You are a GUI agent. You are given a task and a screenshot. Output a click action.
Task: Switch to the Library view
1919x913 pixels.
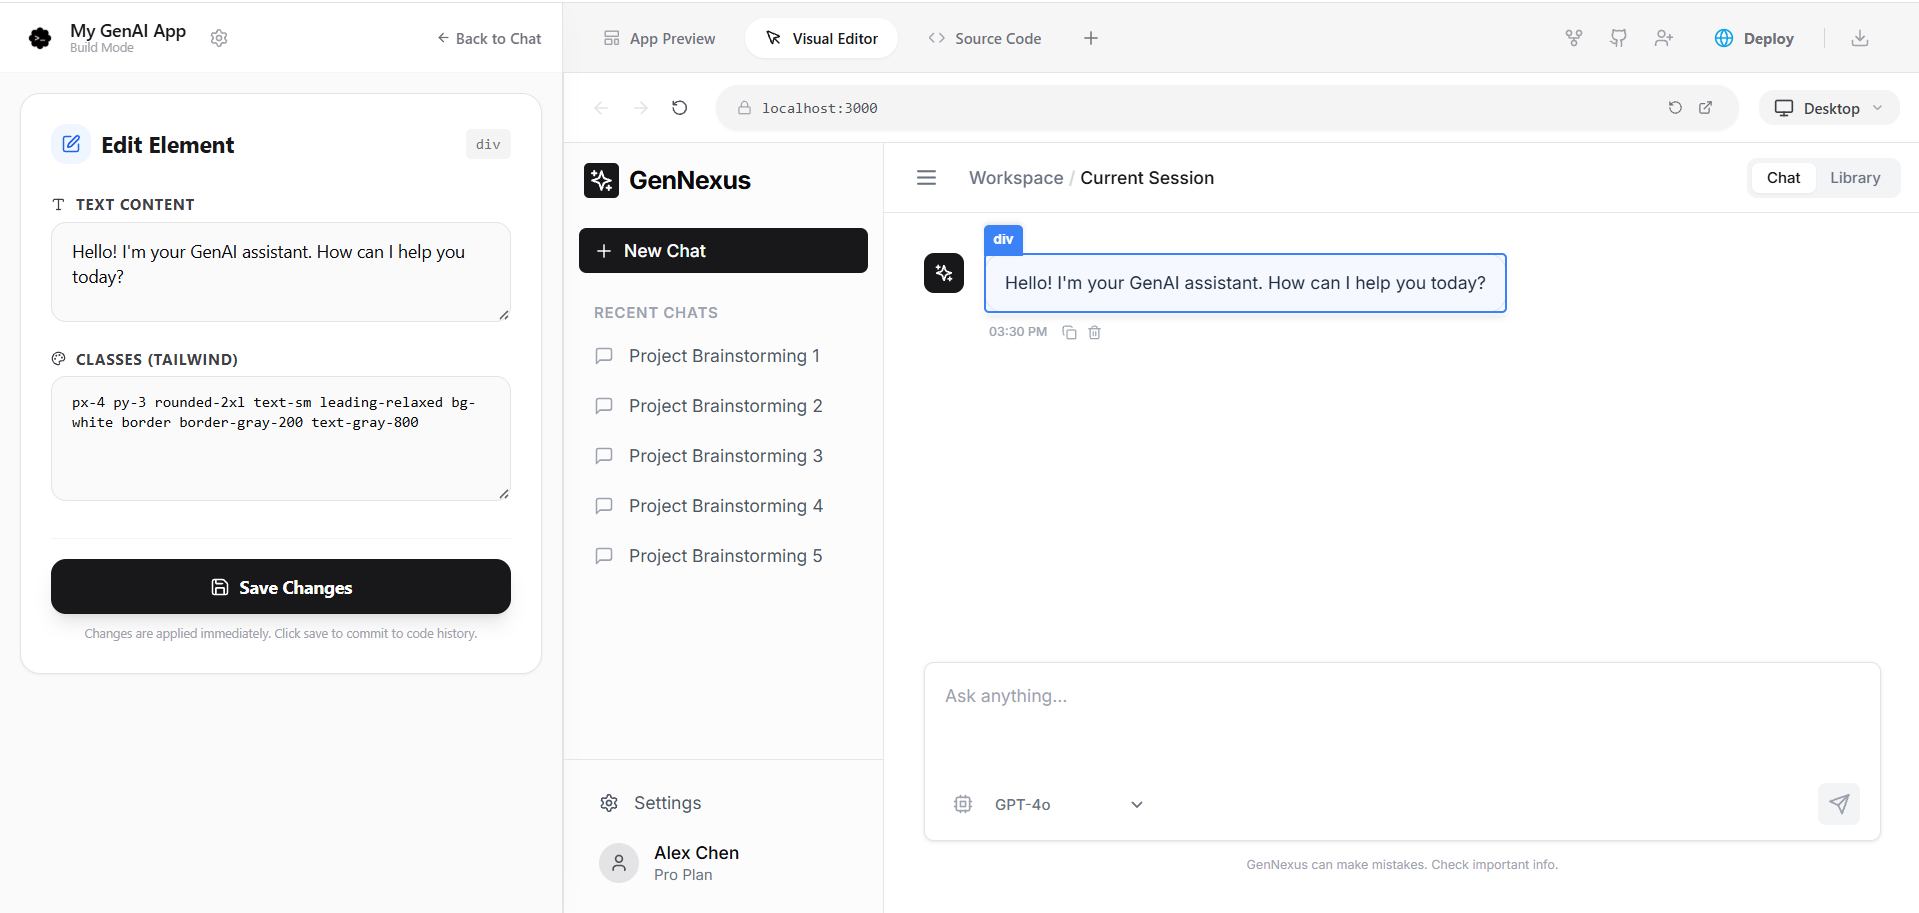(1855, 177)
